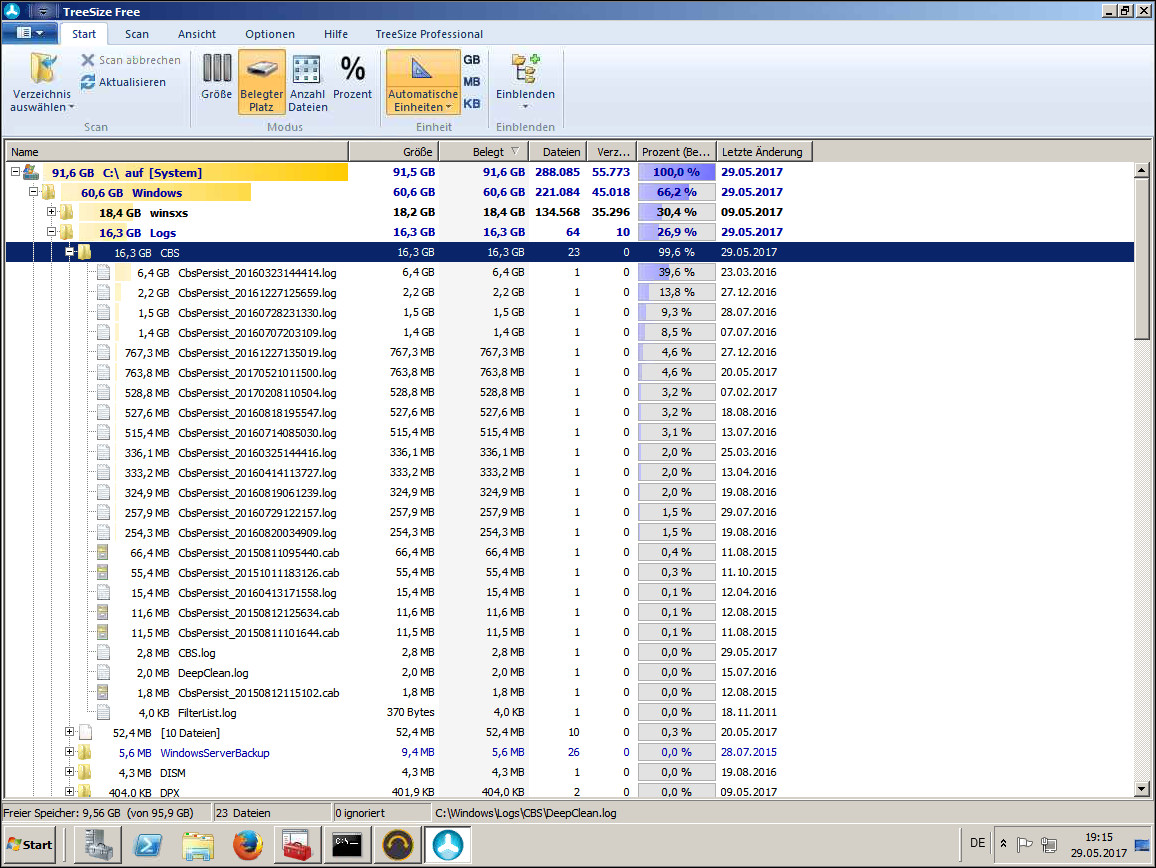Set the unit to MB
Screen dimensions: 1156x868
pos(472,82)
